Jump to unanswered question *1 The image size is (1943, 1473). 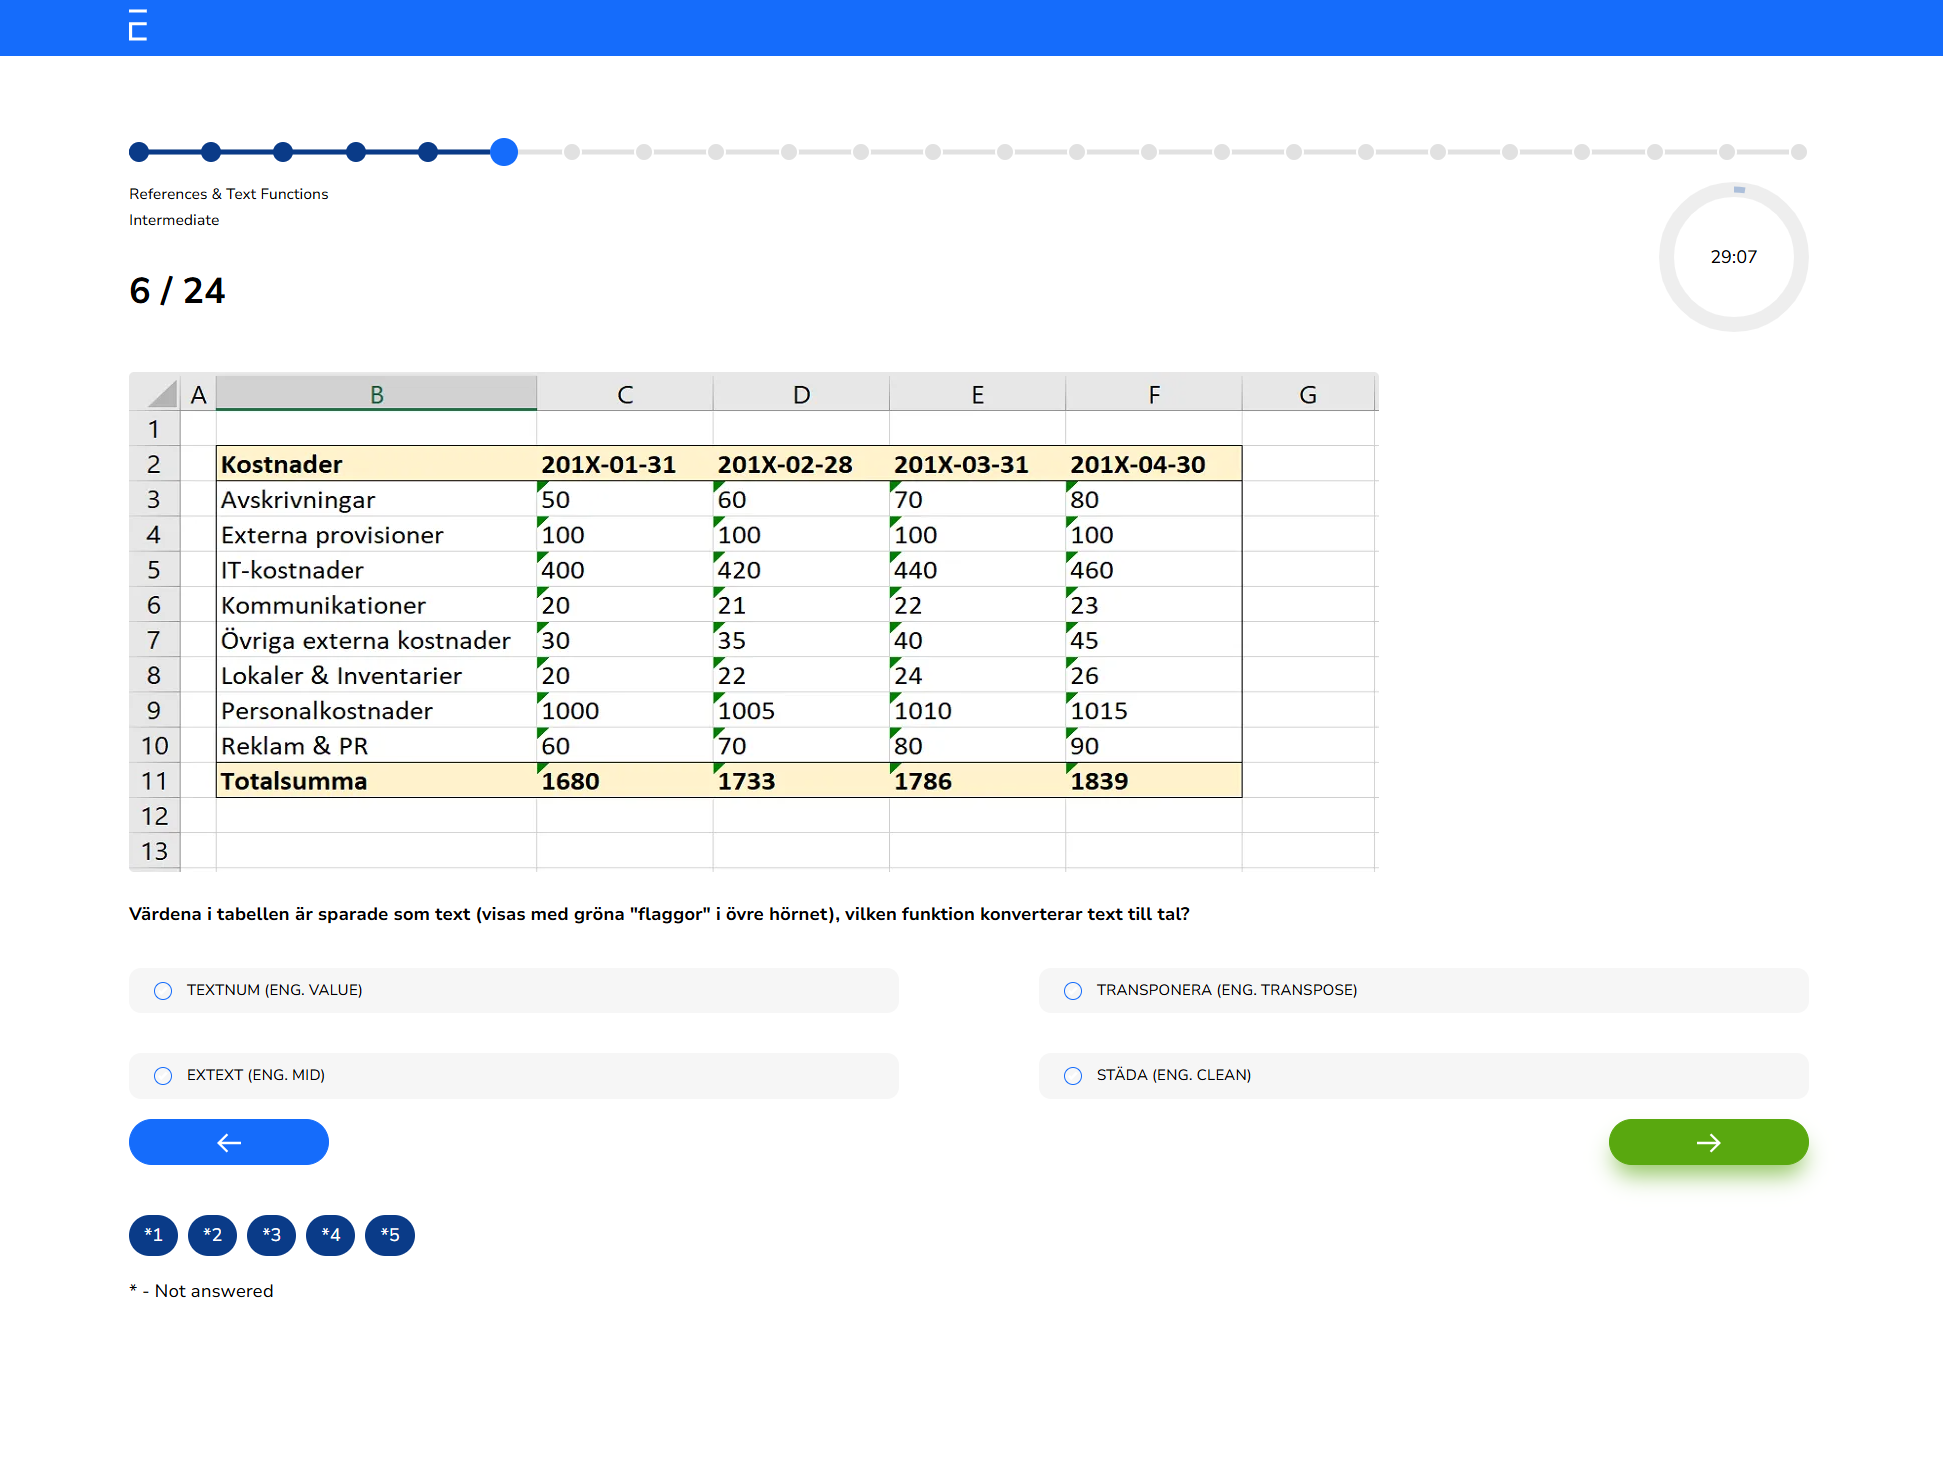(x=153, y=1235)
